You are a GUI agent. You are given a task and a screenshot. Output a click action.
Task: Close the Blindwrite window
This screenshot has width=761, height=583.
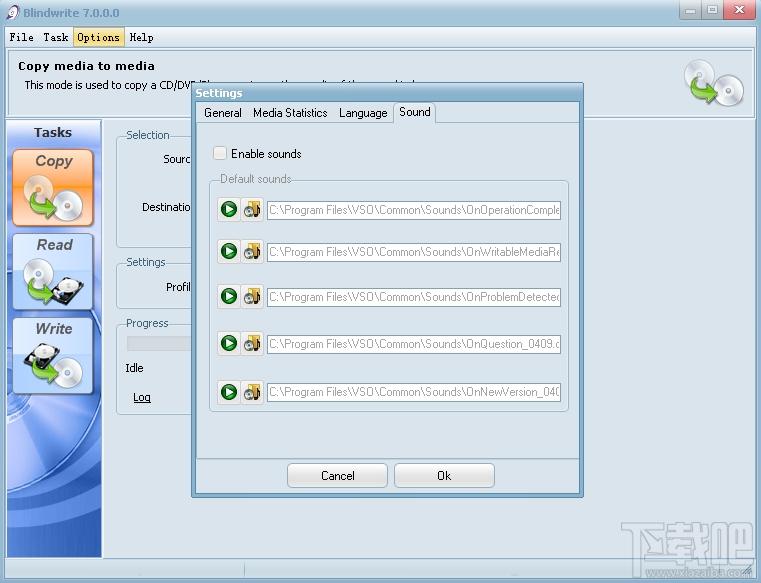(739, 10)
